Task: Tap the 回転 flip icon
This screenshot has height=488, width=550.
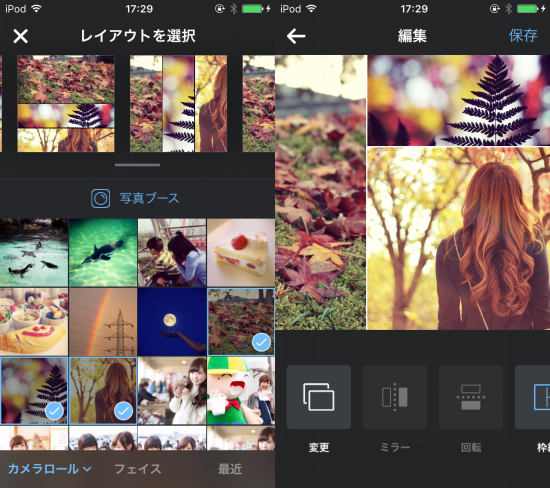Action: (x=471, y=397)
